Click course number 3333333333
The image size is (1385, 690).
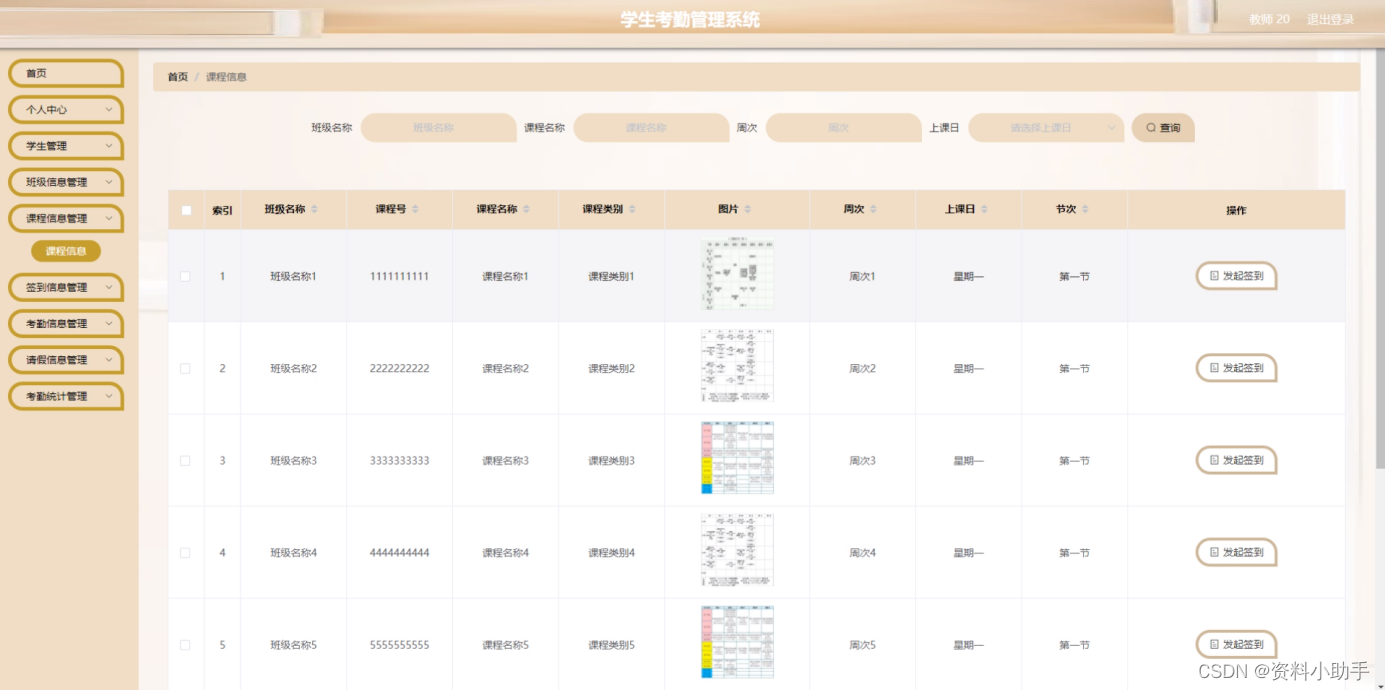tap(399, 461)
